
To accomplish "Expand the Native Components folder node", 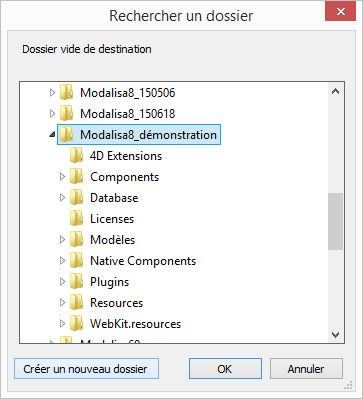I will click(62, 261).
